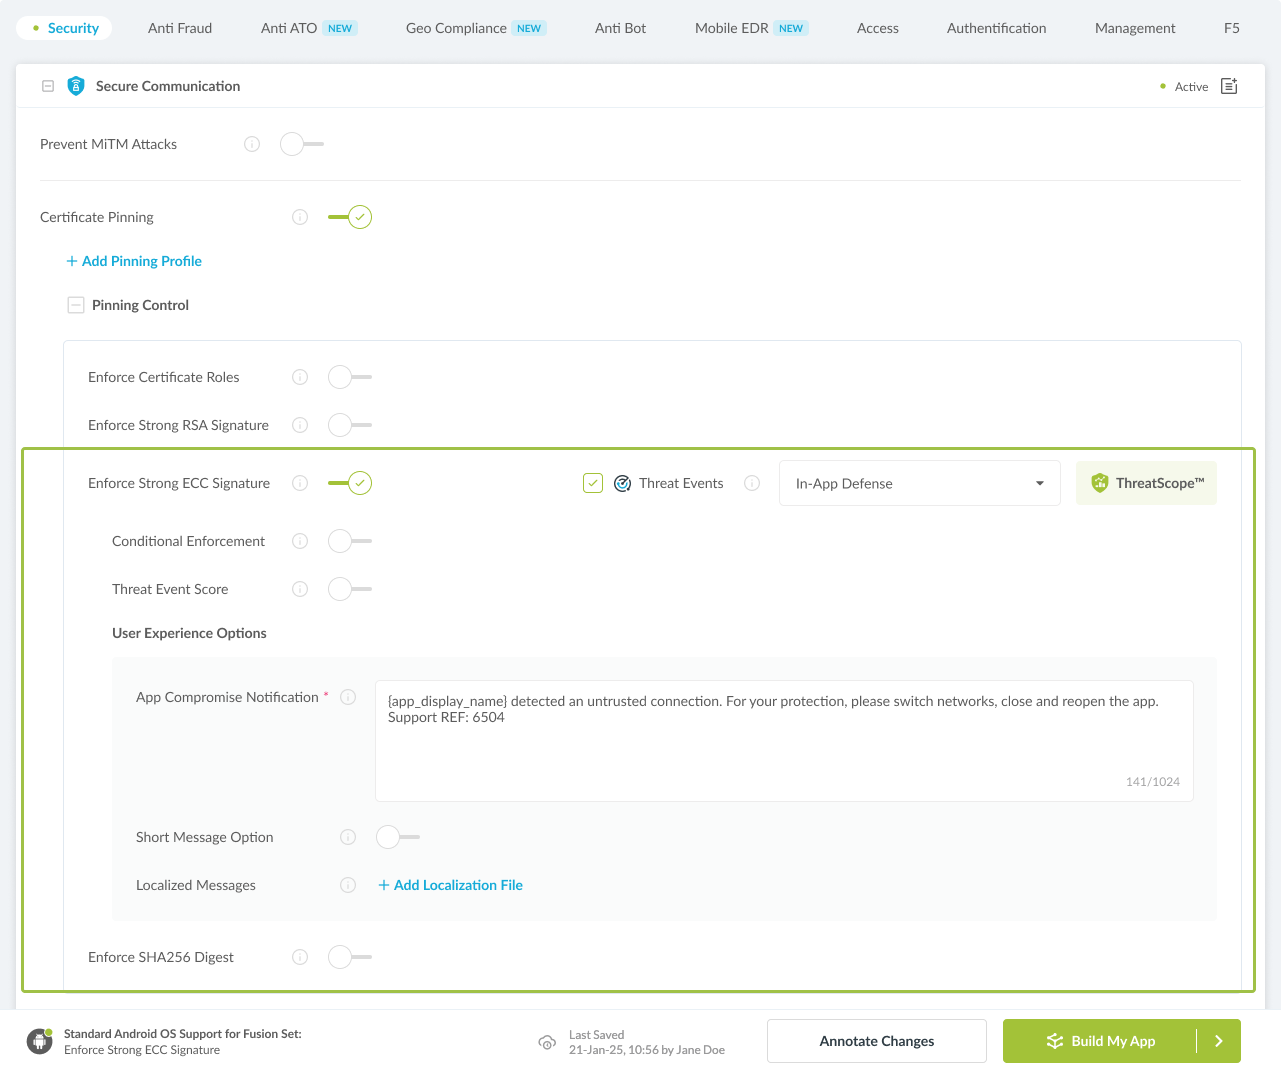Click the Threat Events target icon
Viewport: 1281px width, 1073px height.
tap(622, 483)
